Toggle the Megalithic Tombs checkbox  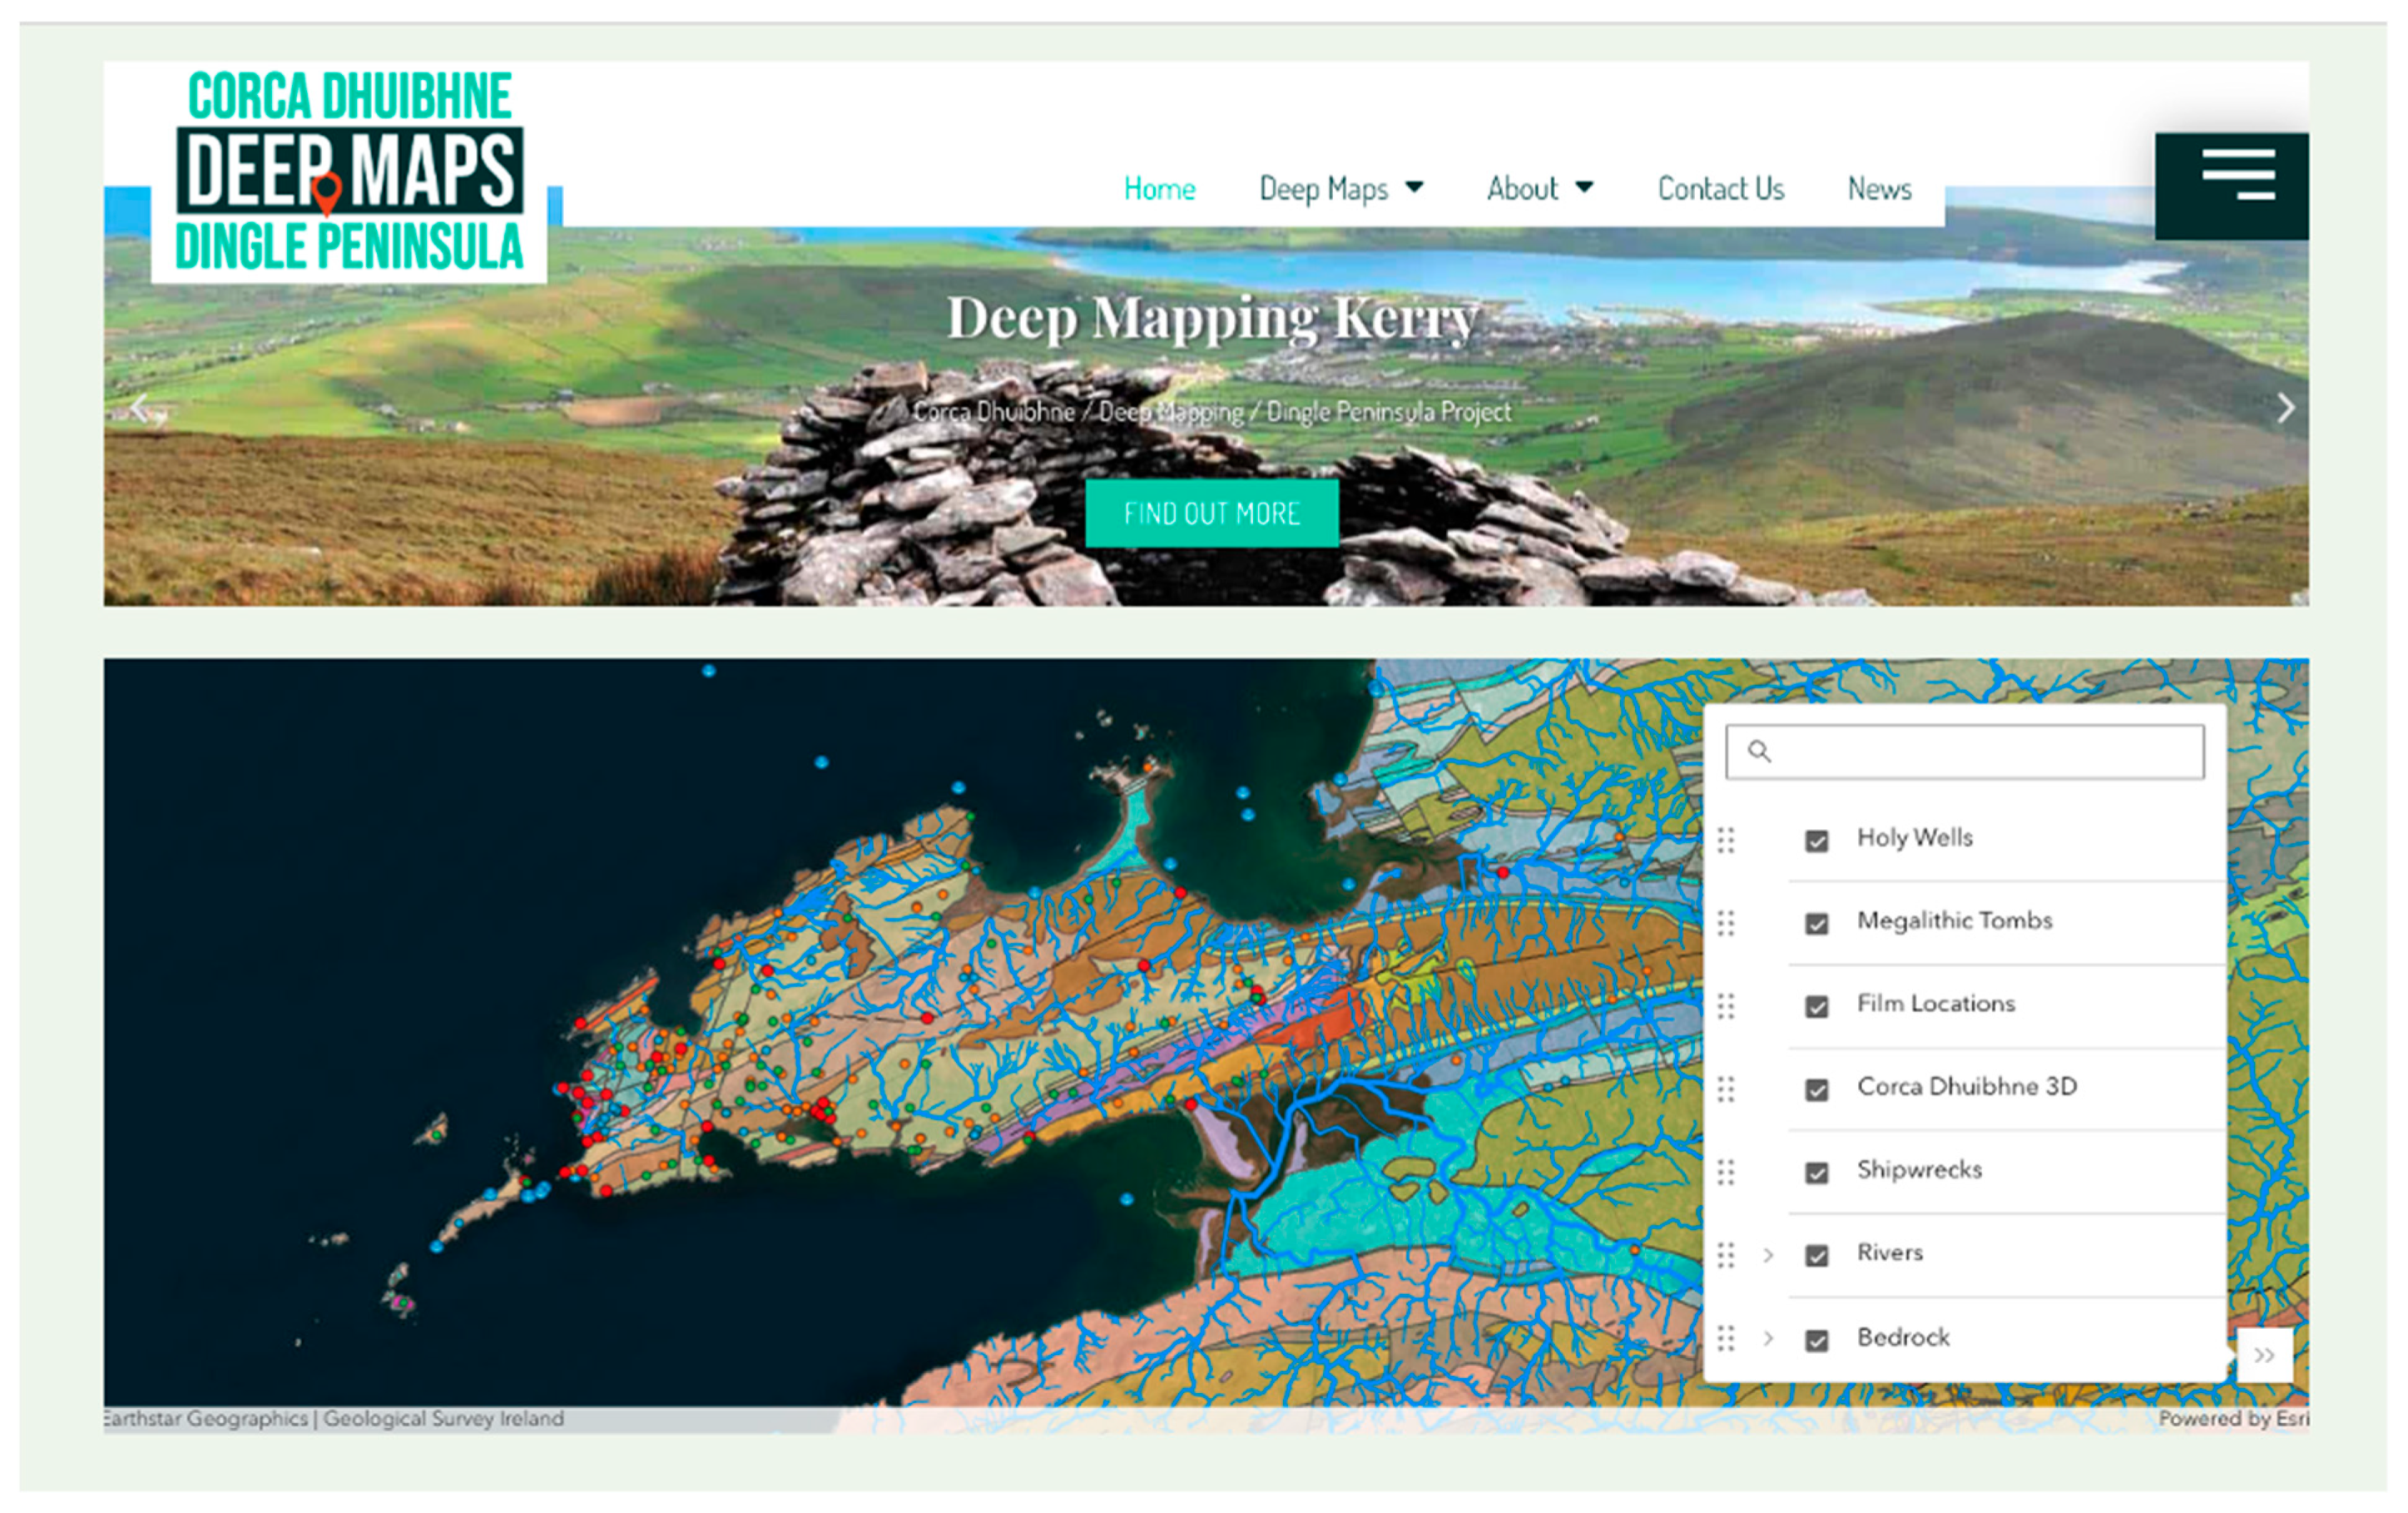pos(1816,923)
